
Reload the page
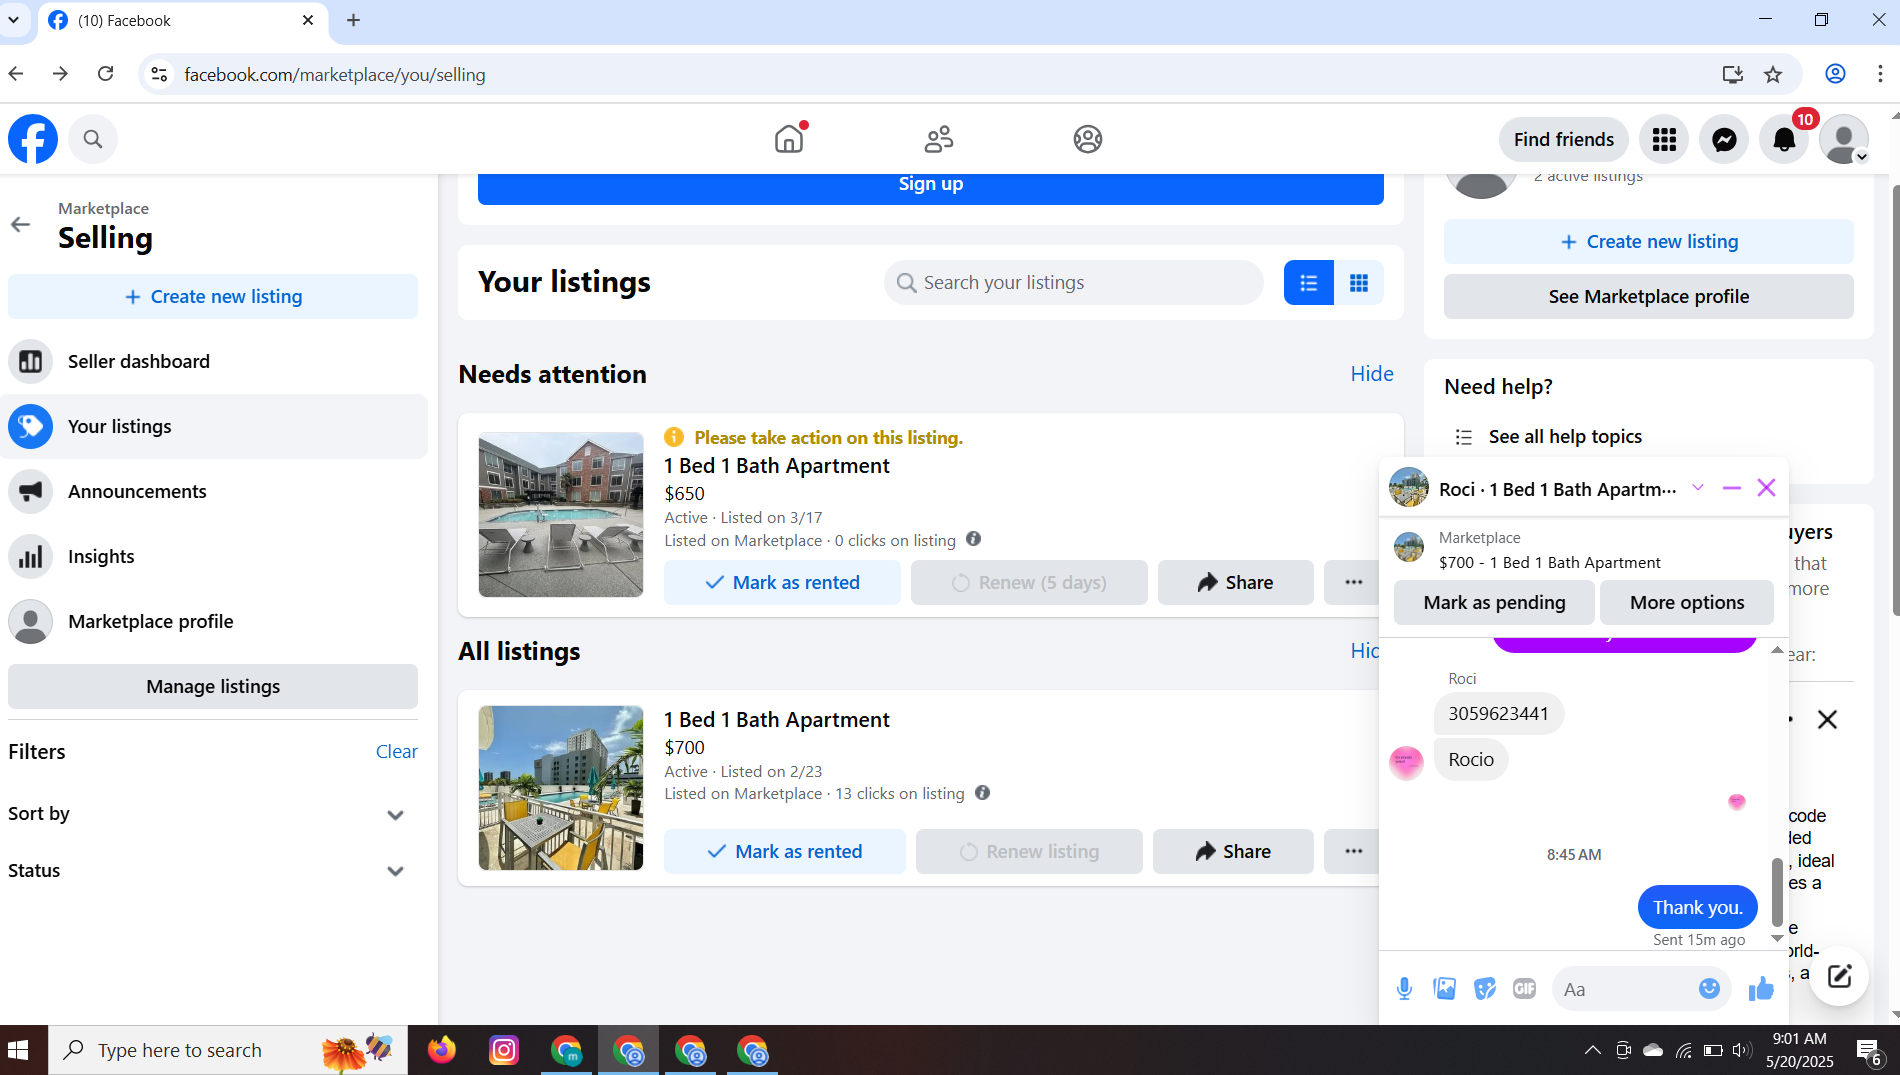tap(106, 74)
